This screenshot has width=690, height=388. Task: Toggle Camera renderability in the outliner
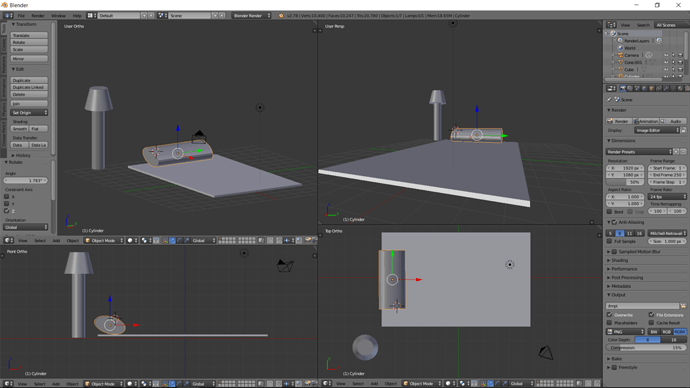tap(680, 55)
